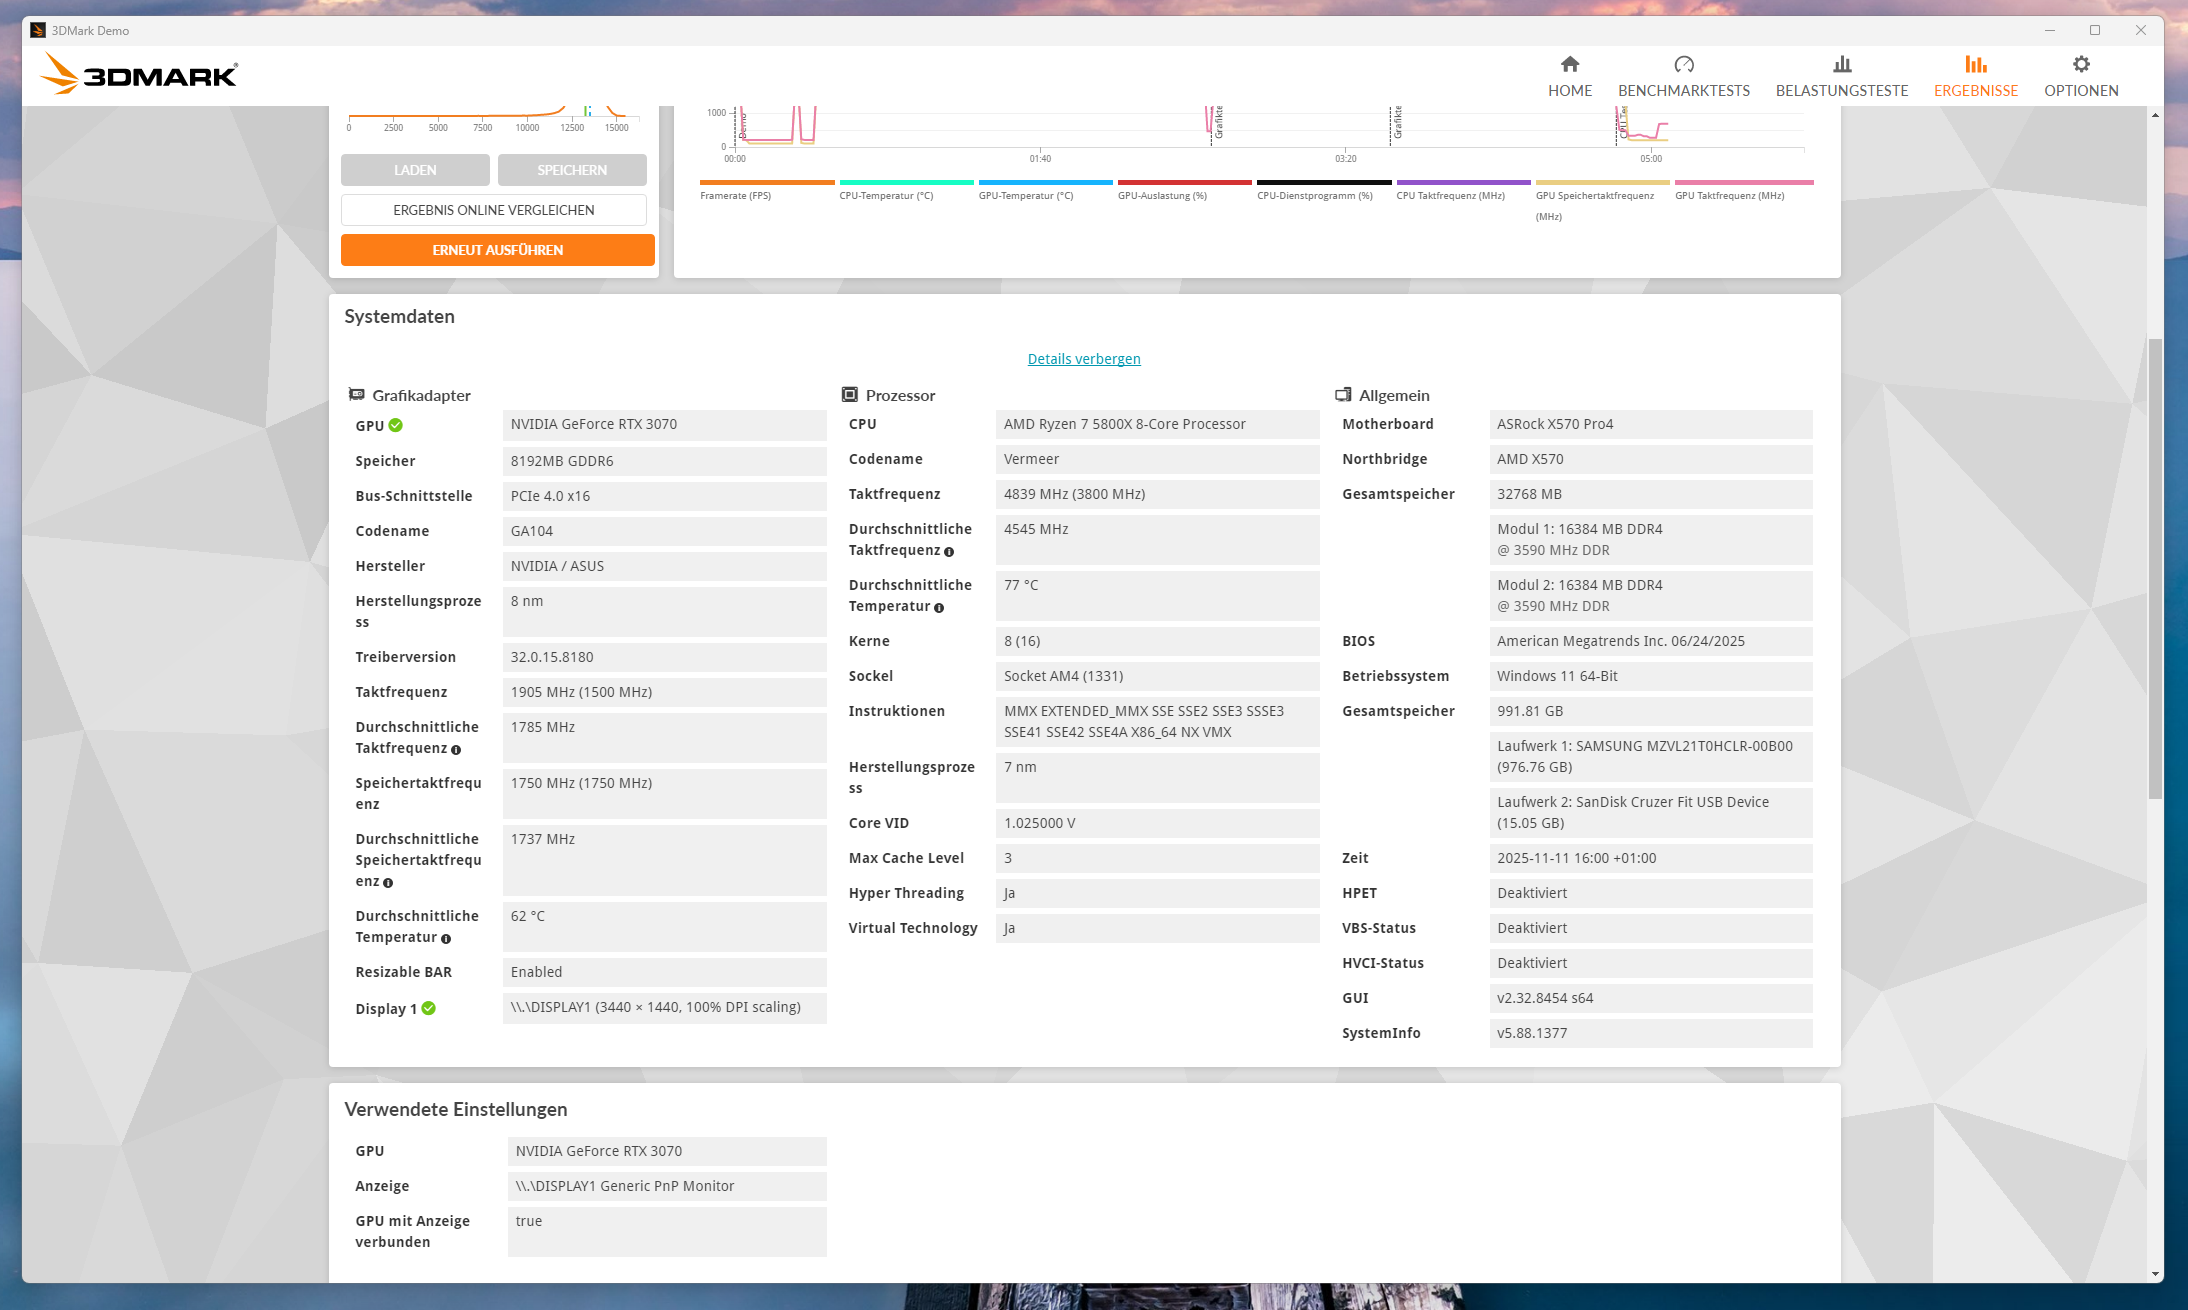Screen dimensions: 2188x1310
Task: Click info icon by Durchschnittliche Speichertaktfrequenz
Action: pos(388,883)
